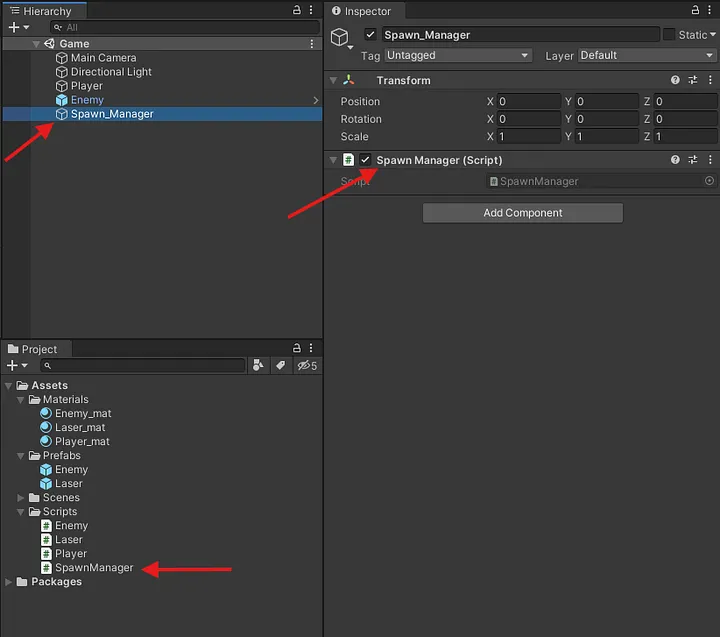This screenshot has height=637, width=720.
Task: Toggle the hidden packages visibility icon
Action: 306,366
